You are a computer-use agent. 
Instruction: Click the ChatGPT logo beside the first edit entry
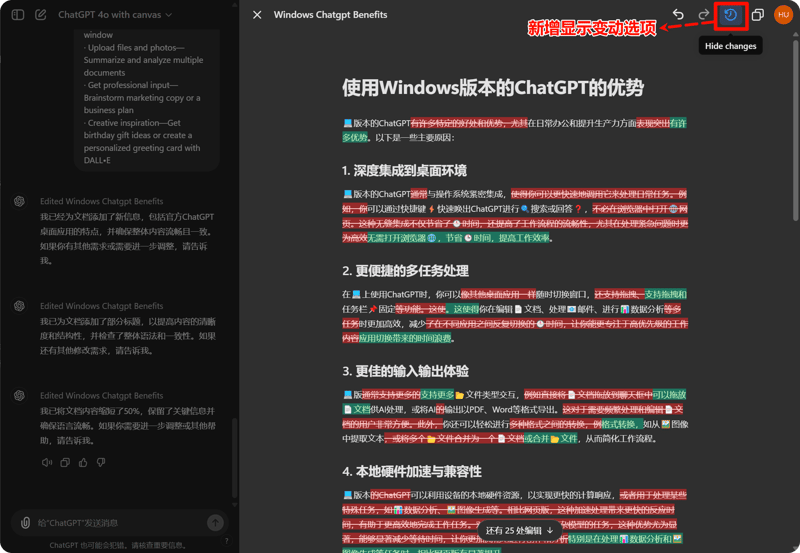point(19,202)
